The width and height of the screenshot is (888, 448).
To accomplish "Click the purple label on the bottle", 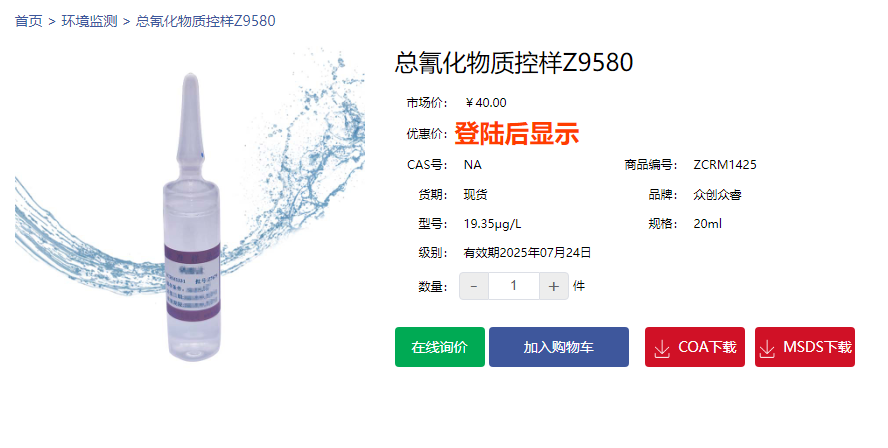I will 192,281.
